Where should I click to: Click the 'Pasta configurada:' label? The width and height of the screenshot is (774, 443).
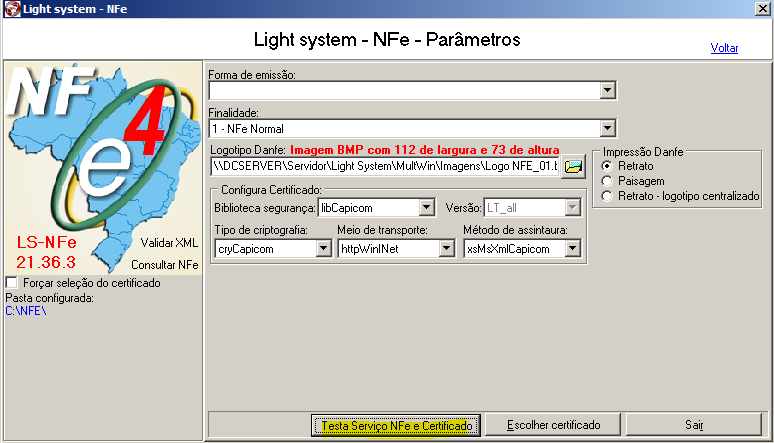tap(49, 298)
